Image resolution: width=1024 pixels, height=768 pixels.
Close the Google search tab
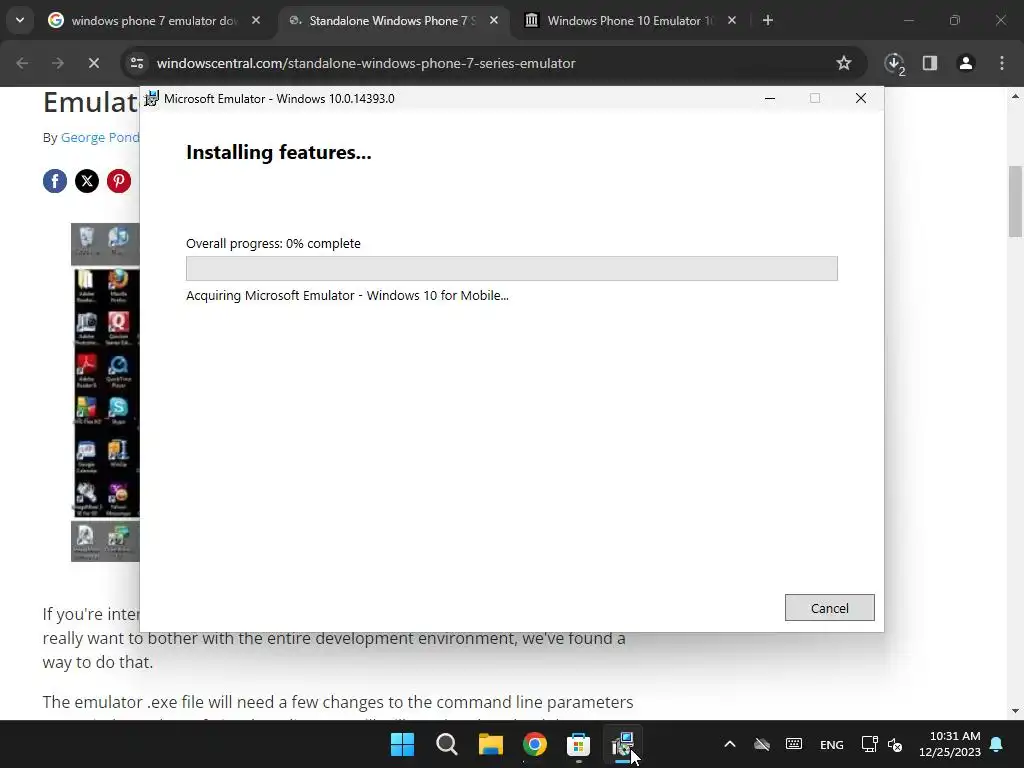256,21
